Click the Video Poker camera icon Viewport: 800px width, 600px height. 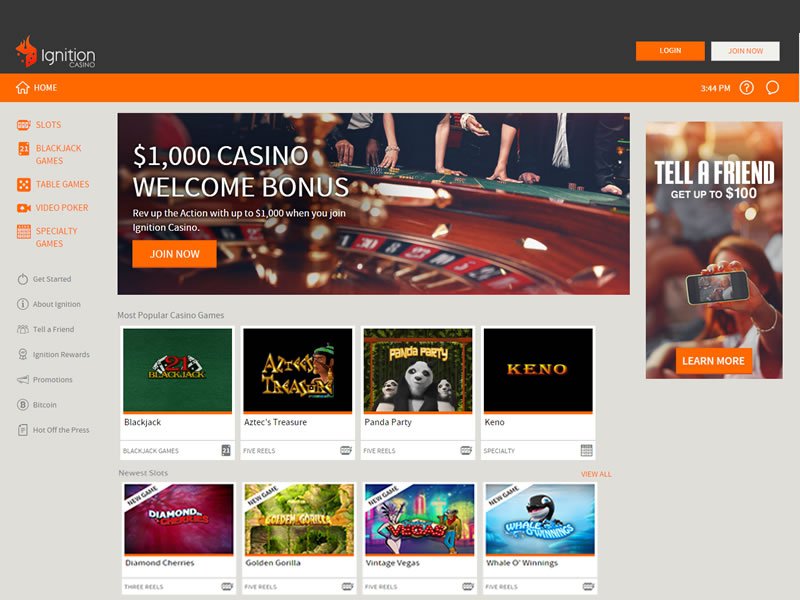[x=23, y=208]
